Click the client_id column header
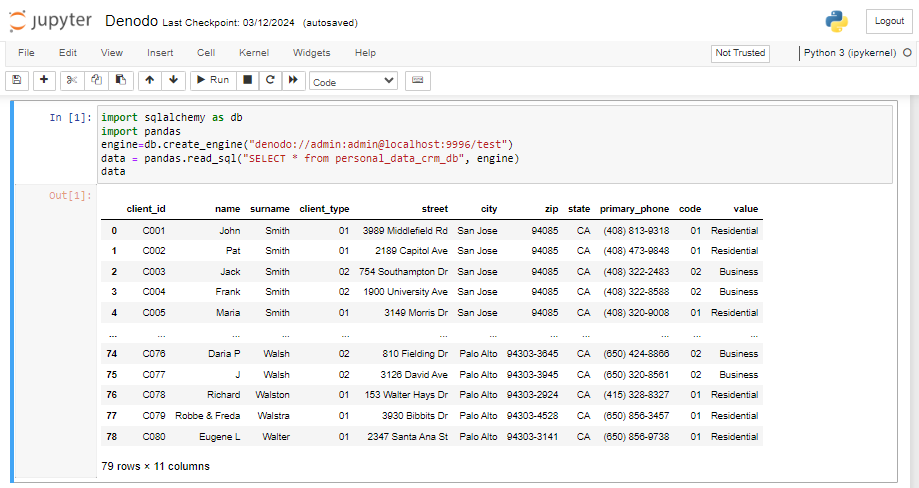The image size is (919, 488). (146, 209)
